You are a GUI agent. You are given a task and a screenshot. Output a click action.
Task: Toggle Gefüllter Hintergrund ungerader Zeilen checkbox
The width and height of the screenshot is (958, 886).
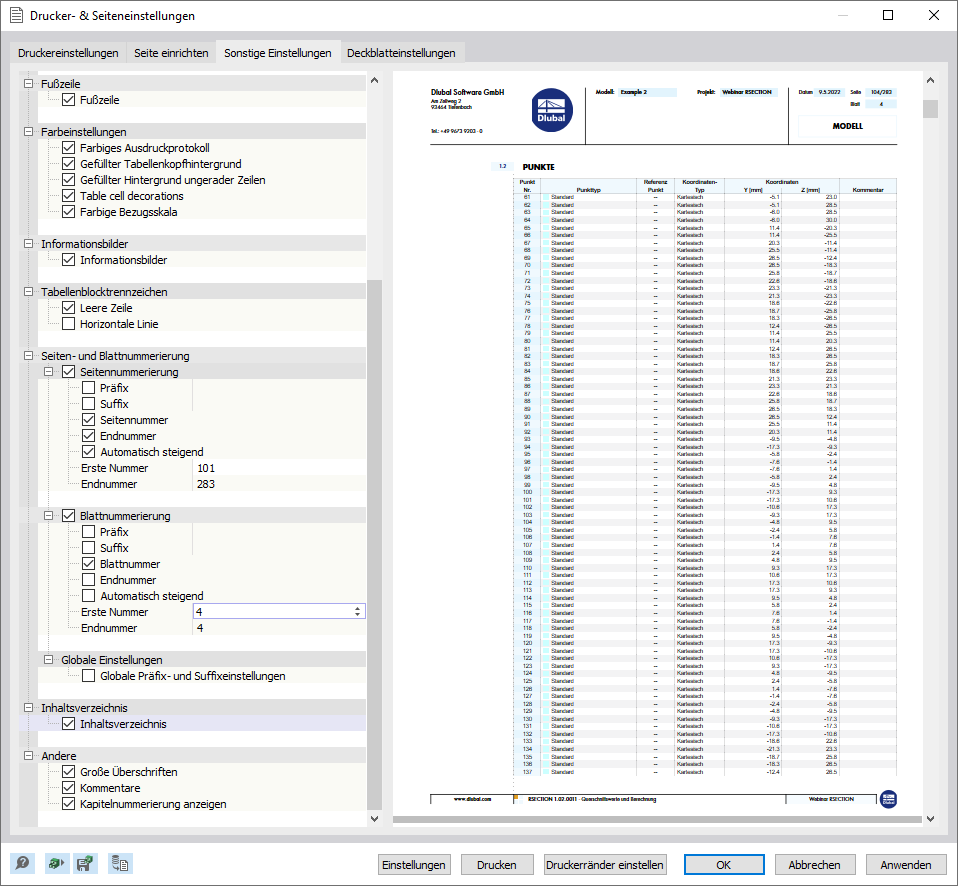click(68, 180)
